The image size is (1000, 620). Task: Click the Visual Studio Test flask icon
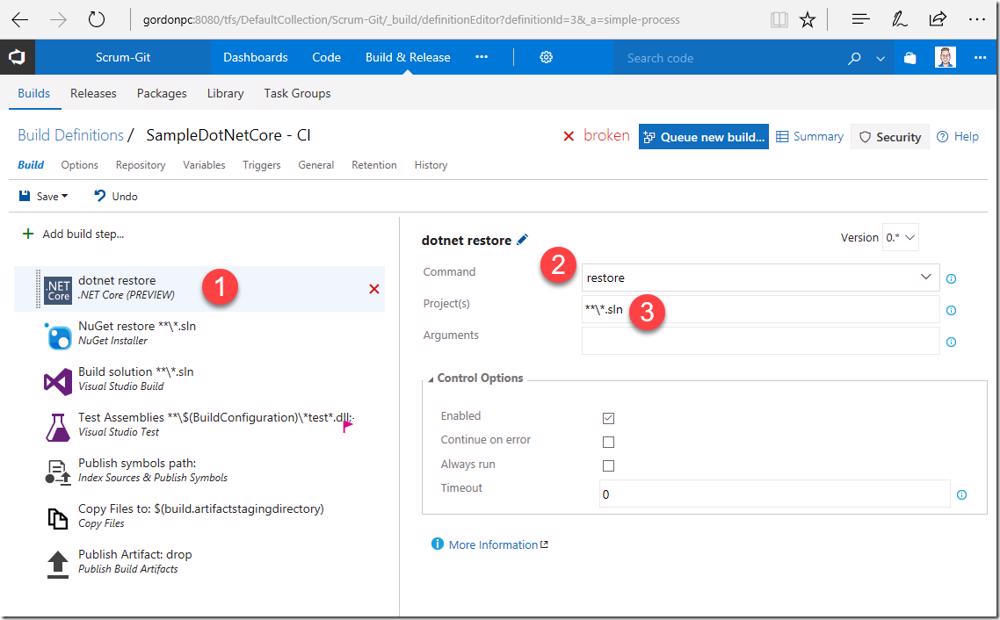tap(58, 427)
